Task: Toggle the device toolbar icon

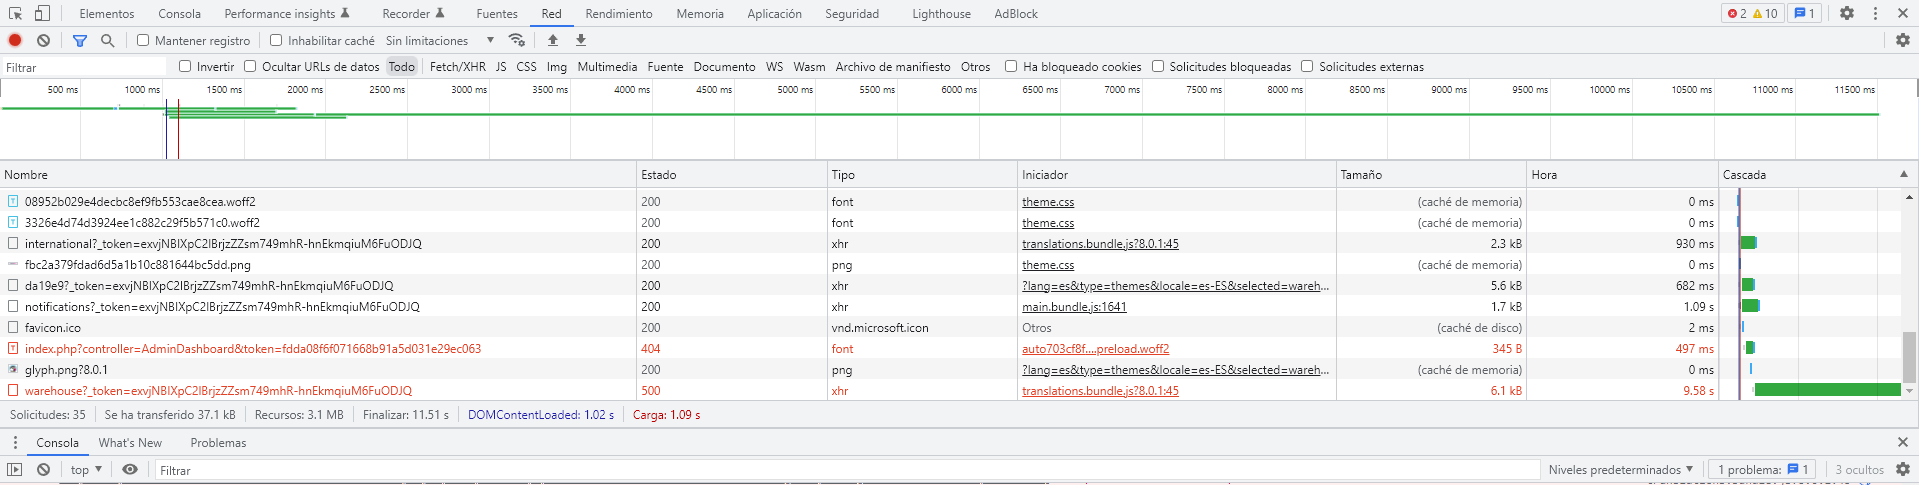Action: click(42, 13)
